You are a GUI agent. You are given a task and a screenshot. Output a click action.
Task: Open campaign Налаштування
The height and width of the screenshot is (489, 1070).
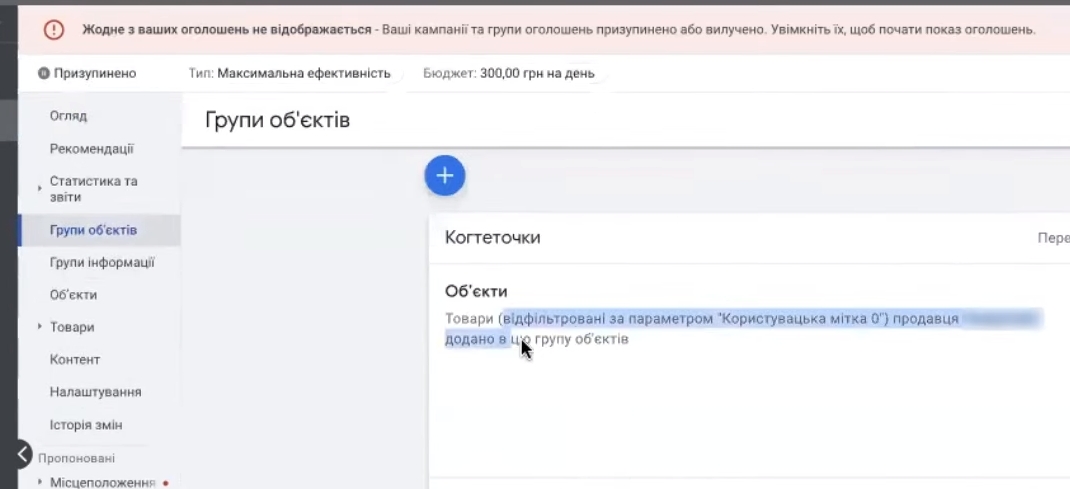coord(95,392)
